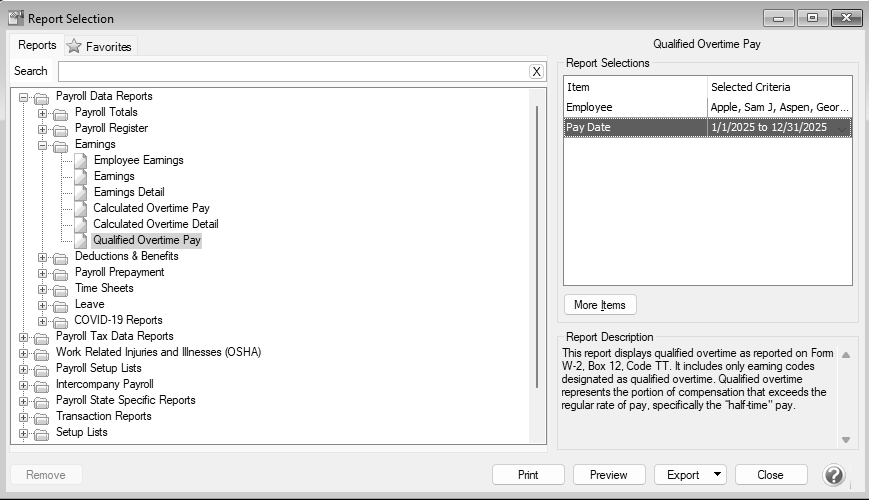Select the Pay Date criteria row
The width and height of the screenshot is (869, 500).
[x=707, y=127]
